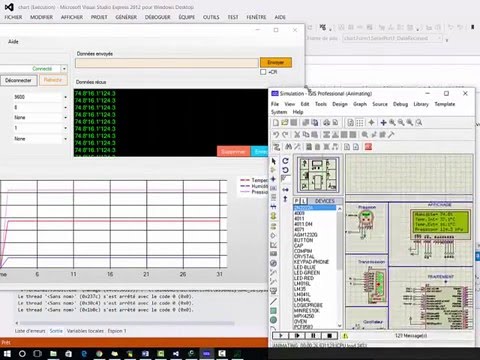Open Visual Studio OUTILS menu
Image resolution: width=480 pixels, height=360 pixels.
coord(211,17)
